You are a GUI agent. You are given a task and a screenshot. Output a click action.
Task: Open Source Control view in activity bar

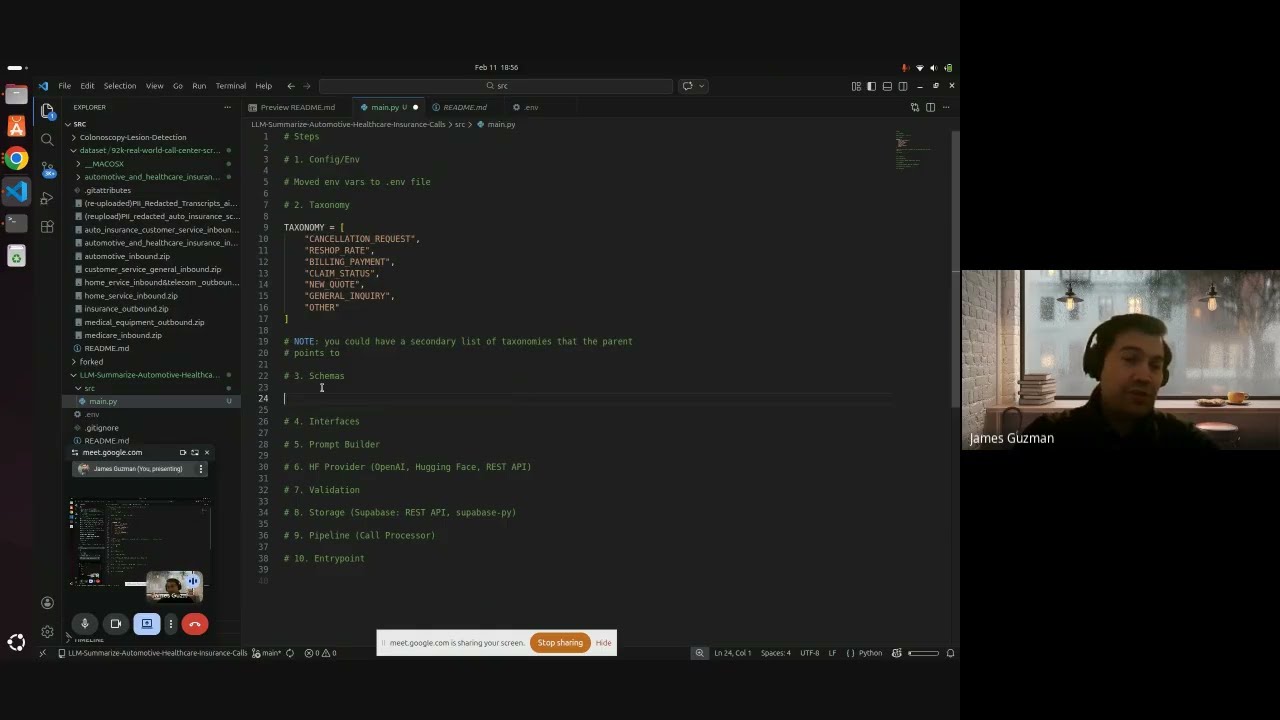pos(47,169)
